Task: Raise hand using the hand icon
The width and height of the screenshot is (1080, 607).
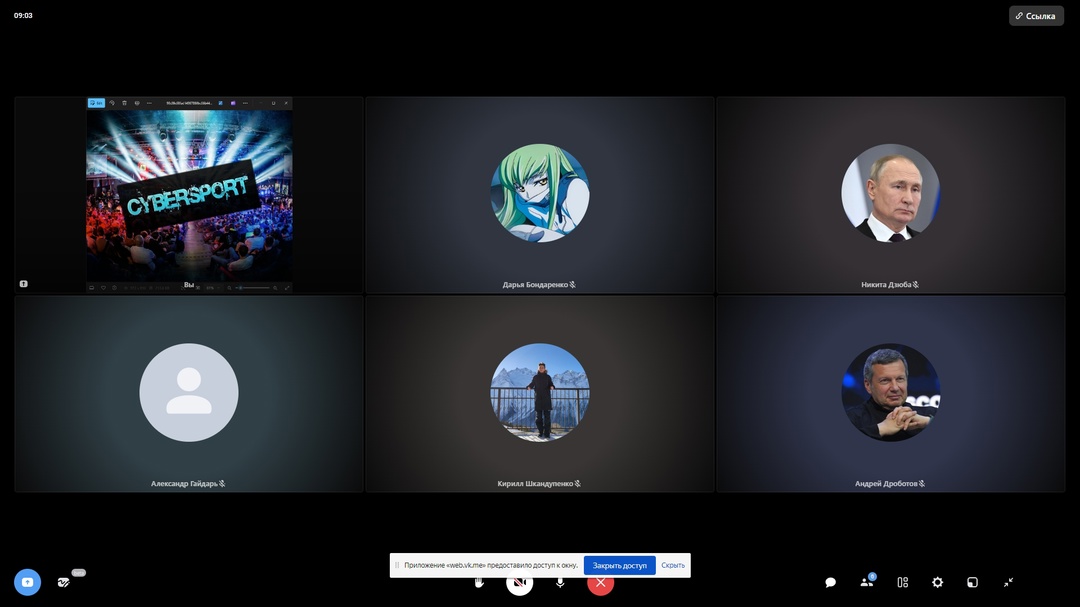Action: click(x=479, y=583)
